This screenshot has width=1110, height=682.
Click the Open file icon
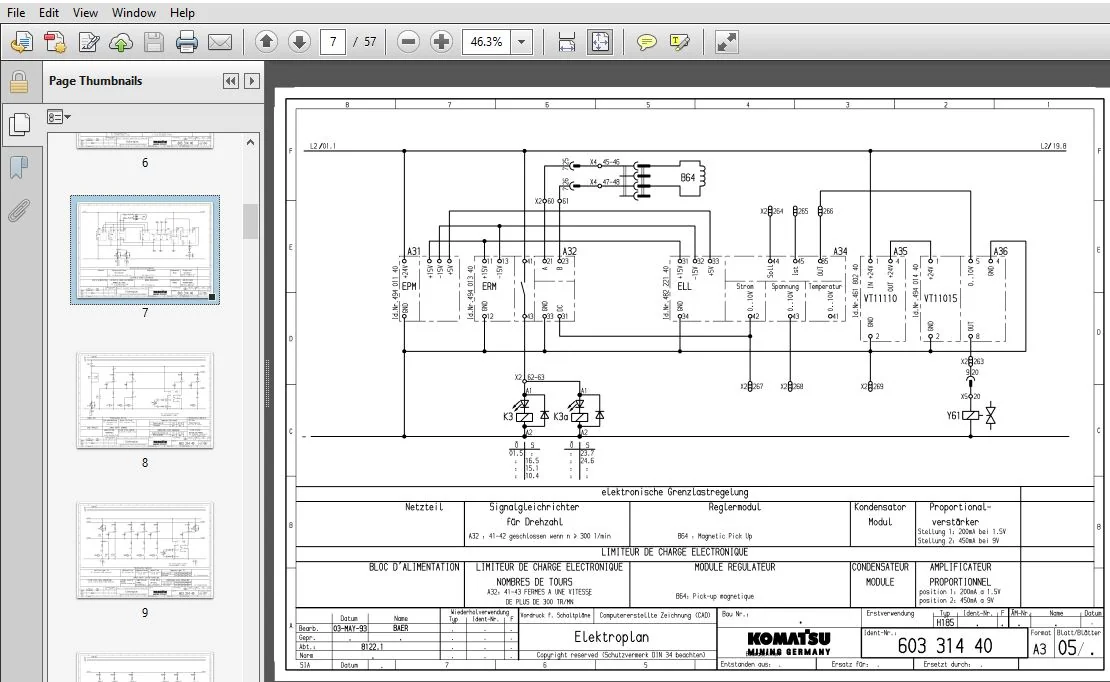pos(22,42)
